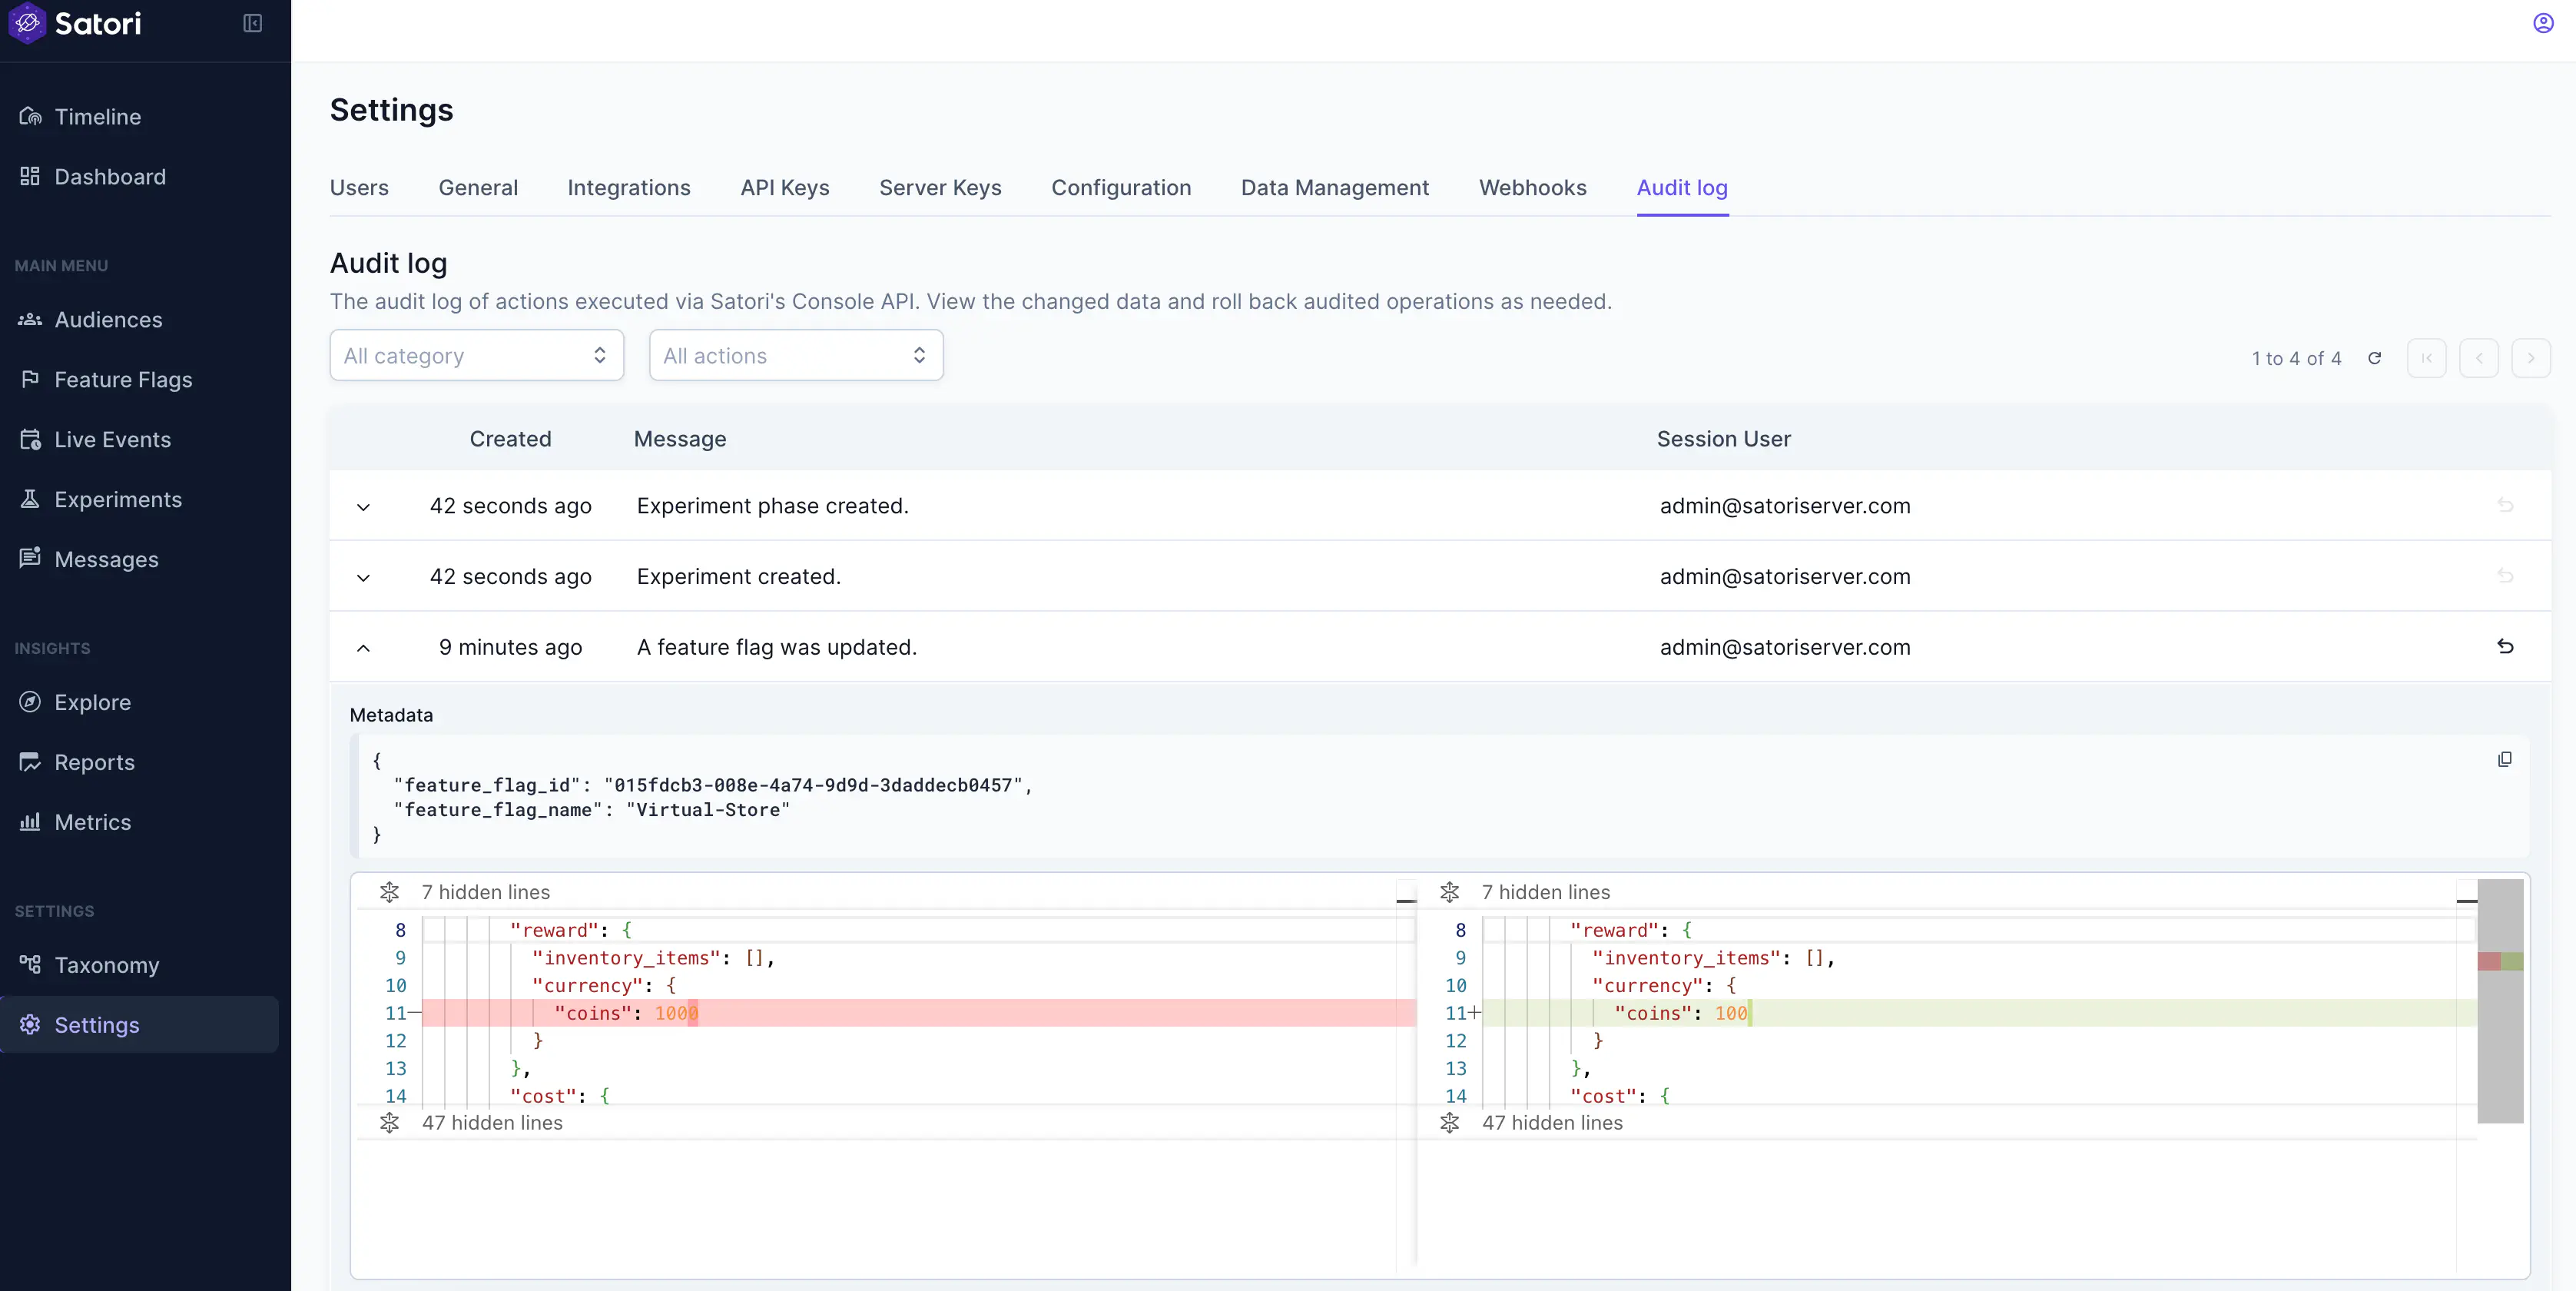The image size is (2576, 1291).
Task: Open Reports under Insights
Action: click(94, 763)
